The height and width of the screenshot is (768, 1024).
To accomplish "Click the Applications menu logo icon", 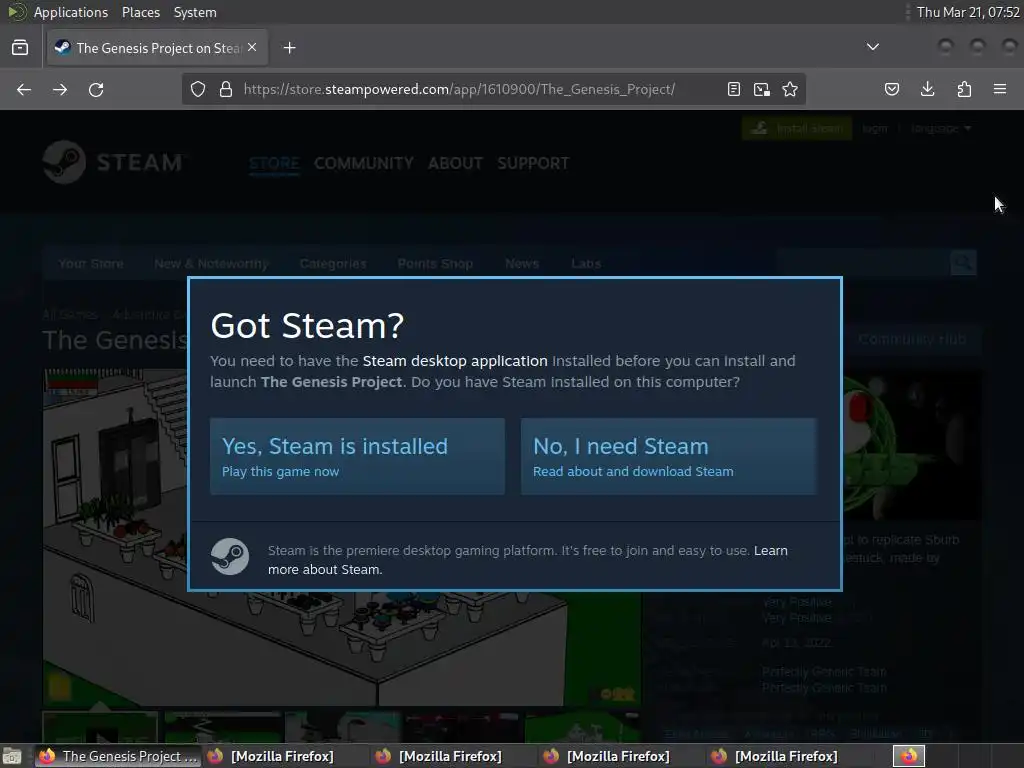I will coord(16,12).
